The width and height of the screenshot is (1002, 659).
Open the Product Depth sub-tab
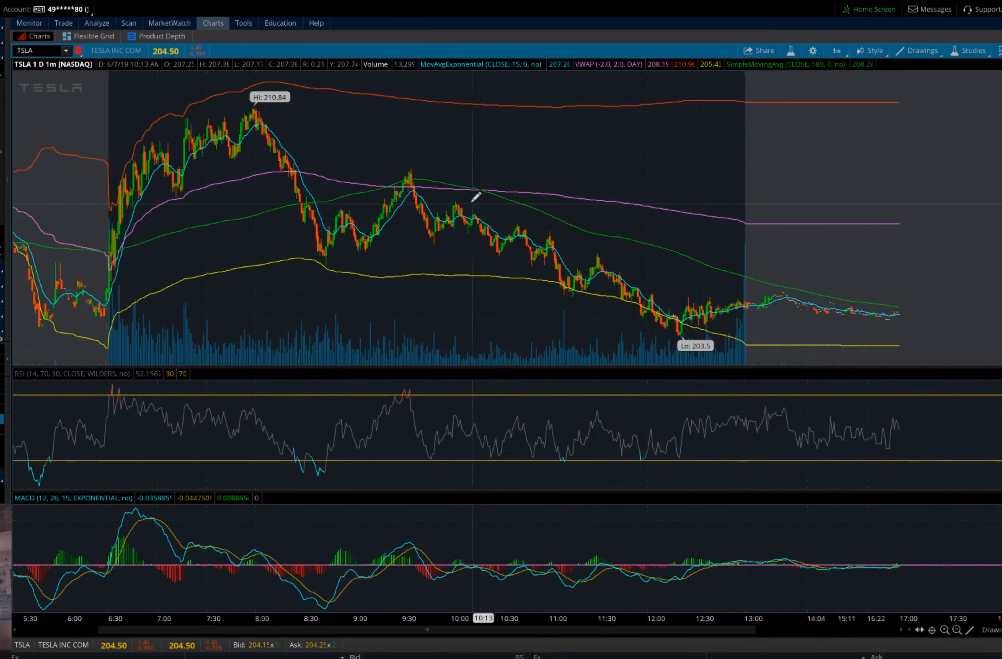157,36
